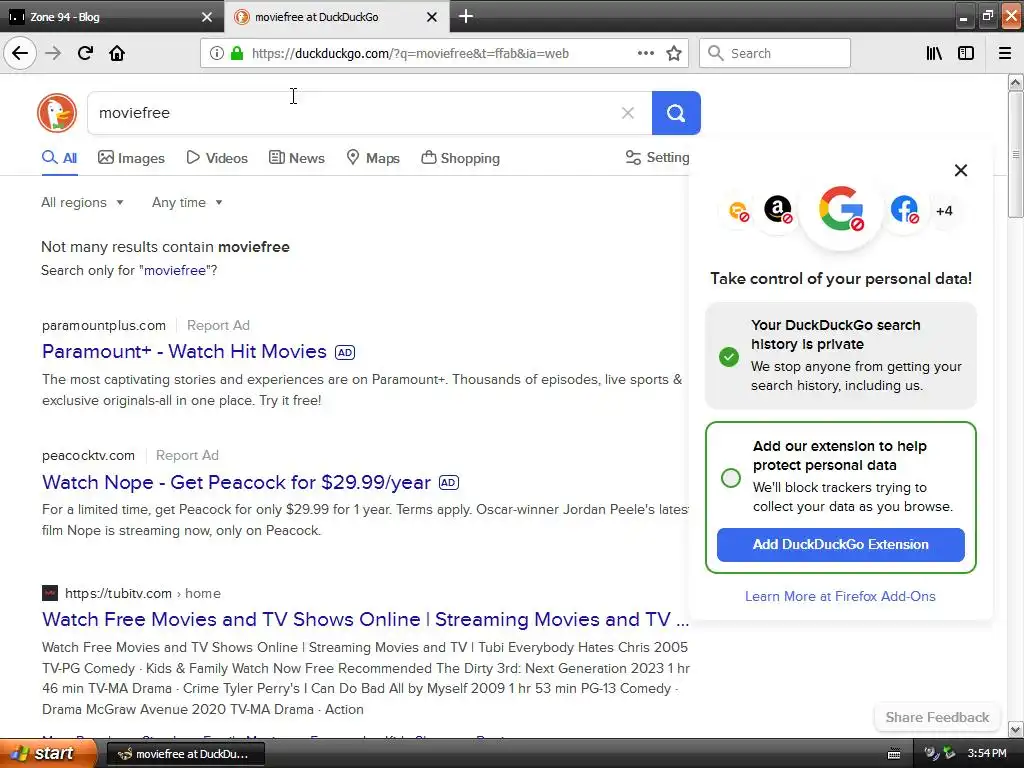Click the page scrollbar down arrow
Viewport: 1024px width, 768px height.
(1015, 729)
